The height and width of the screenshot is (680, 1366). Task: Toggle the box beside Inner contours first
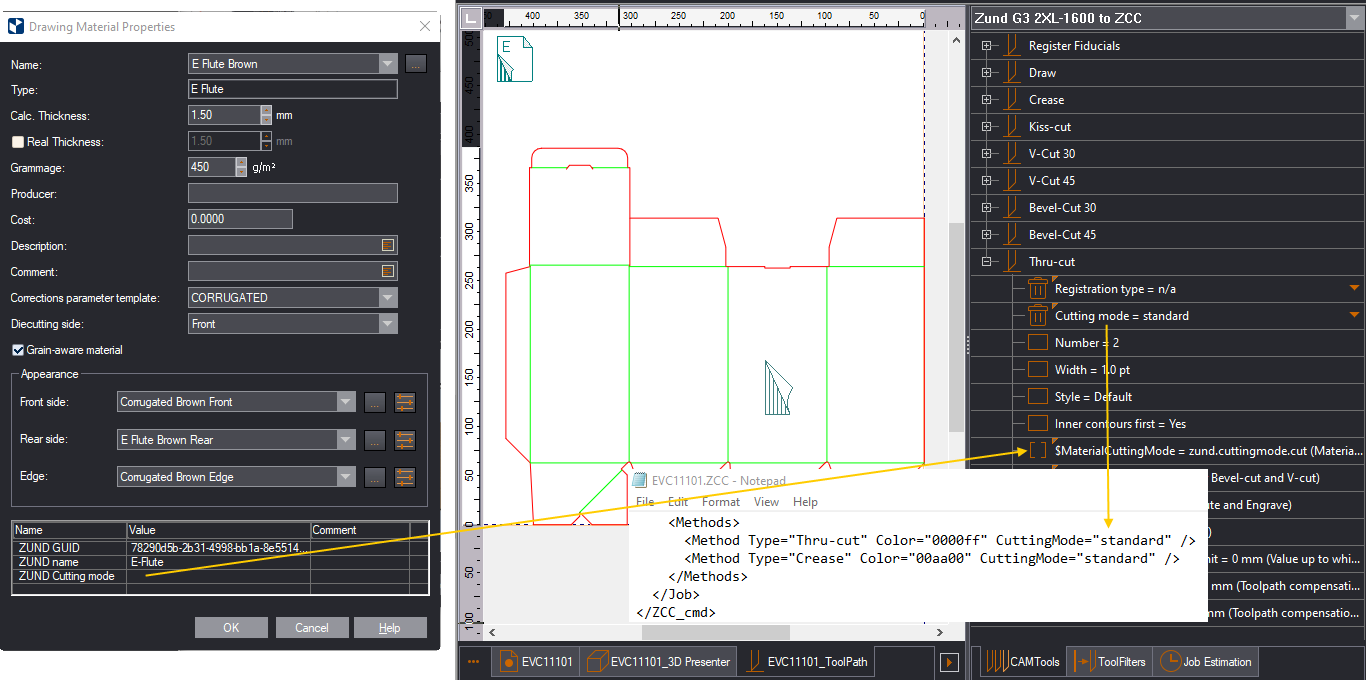pyautogui.click(x=1038, y=424)
